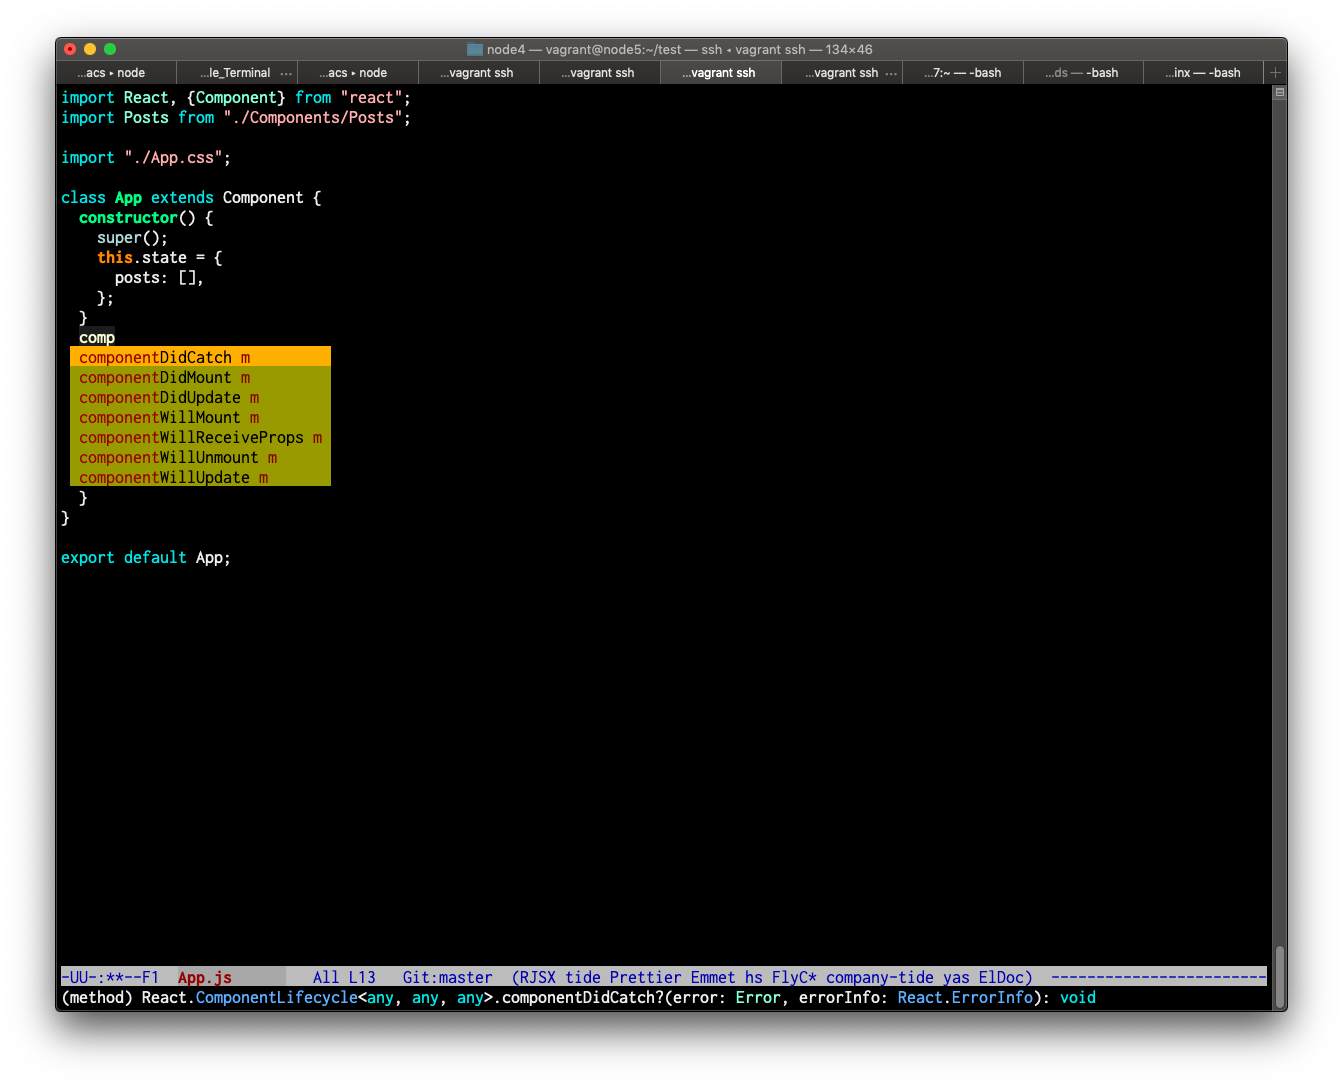The height and width of the screenshot is (1085, 1343).
Task: Click the Prettier mode lighter in the modeline
Action: [x=645, y=977]
